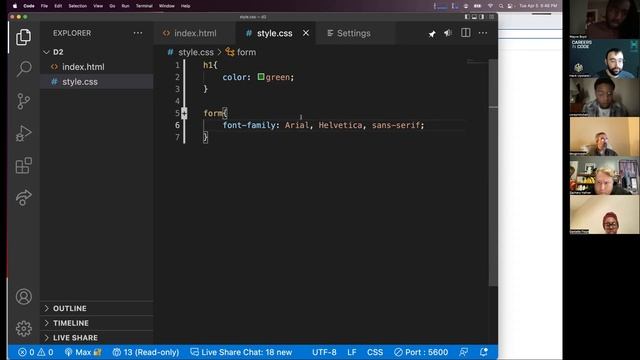
Task: Open the Source Control view
Action: point(24,101)
